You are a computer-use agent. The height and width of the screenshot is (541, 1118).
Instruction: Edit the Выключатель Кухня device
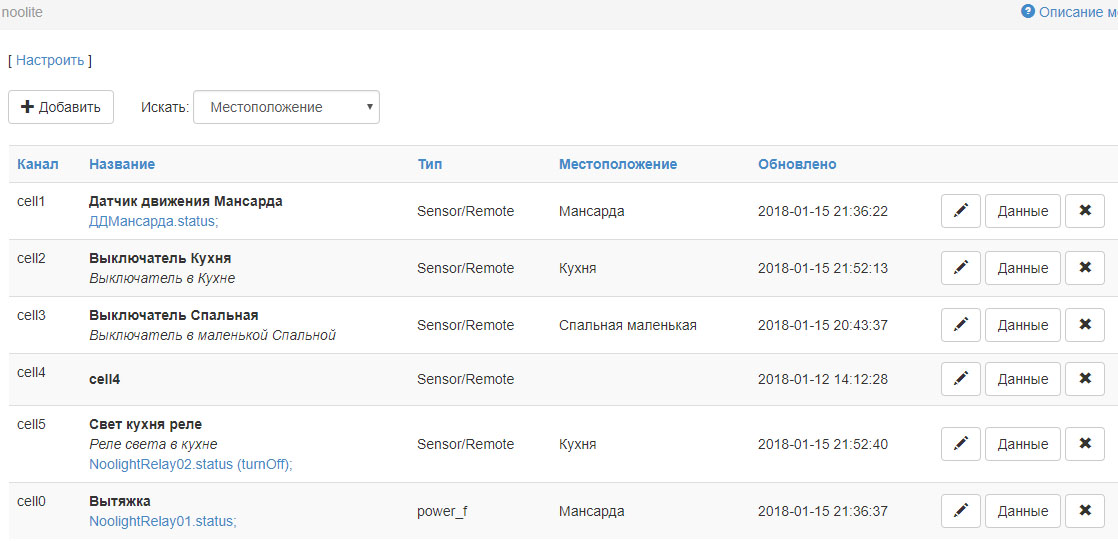[960, 268]
